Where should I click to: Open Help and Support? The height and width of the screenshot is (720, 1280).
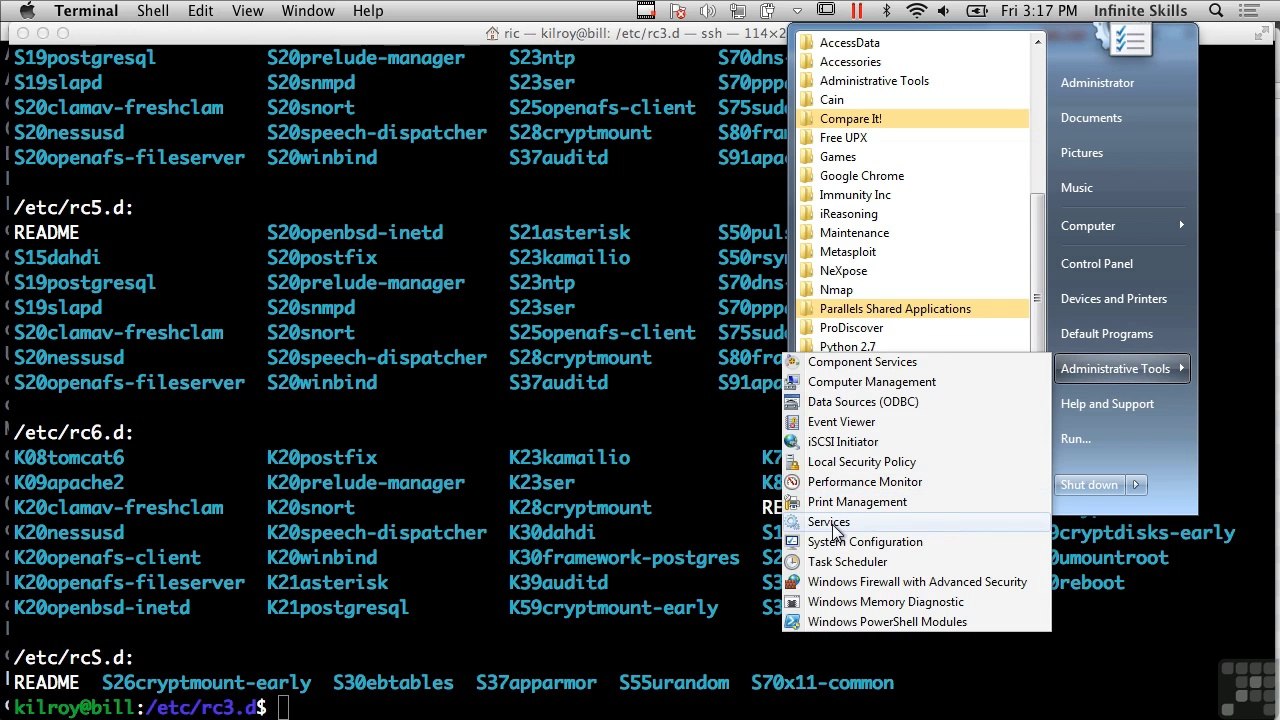(x=1107, y=404)
